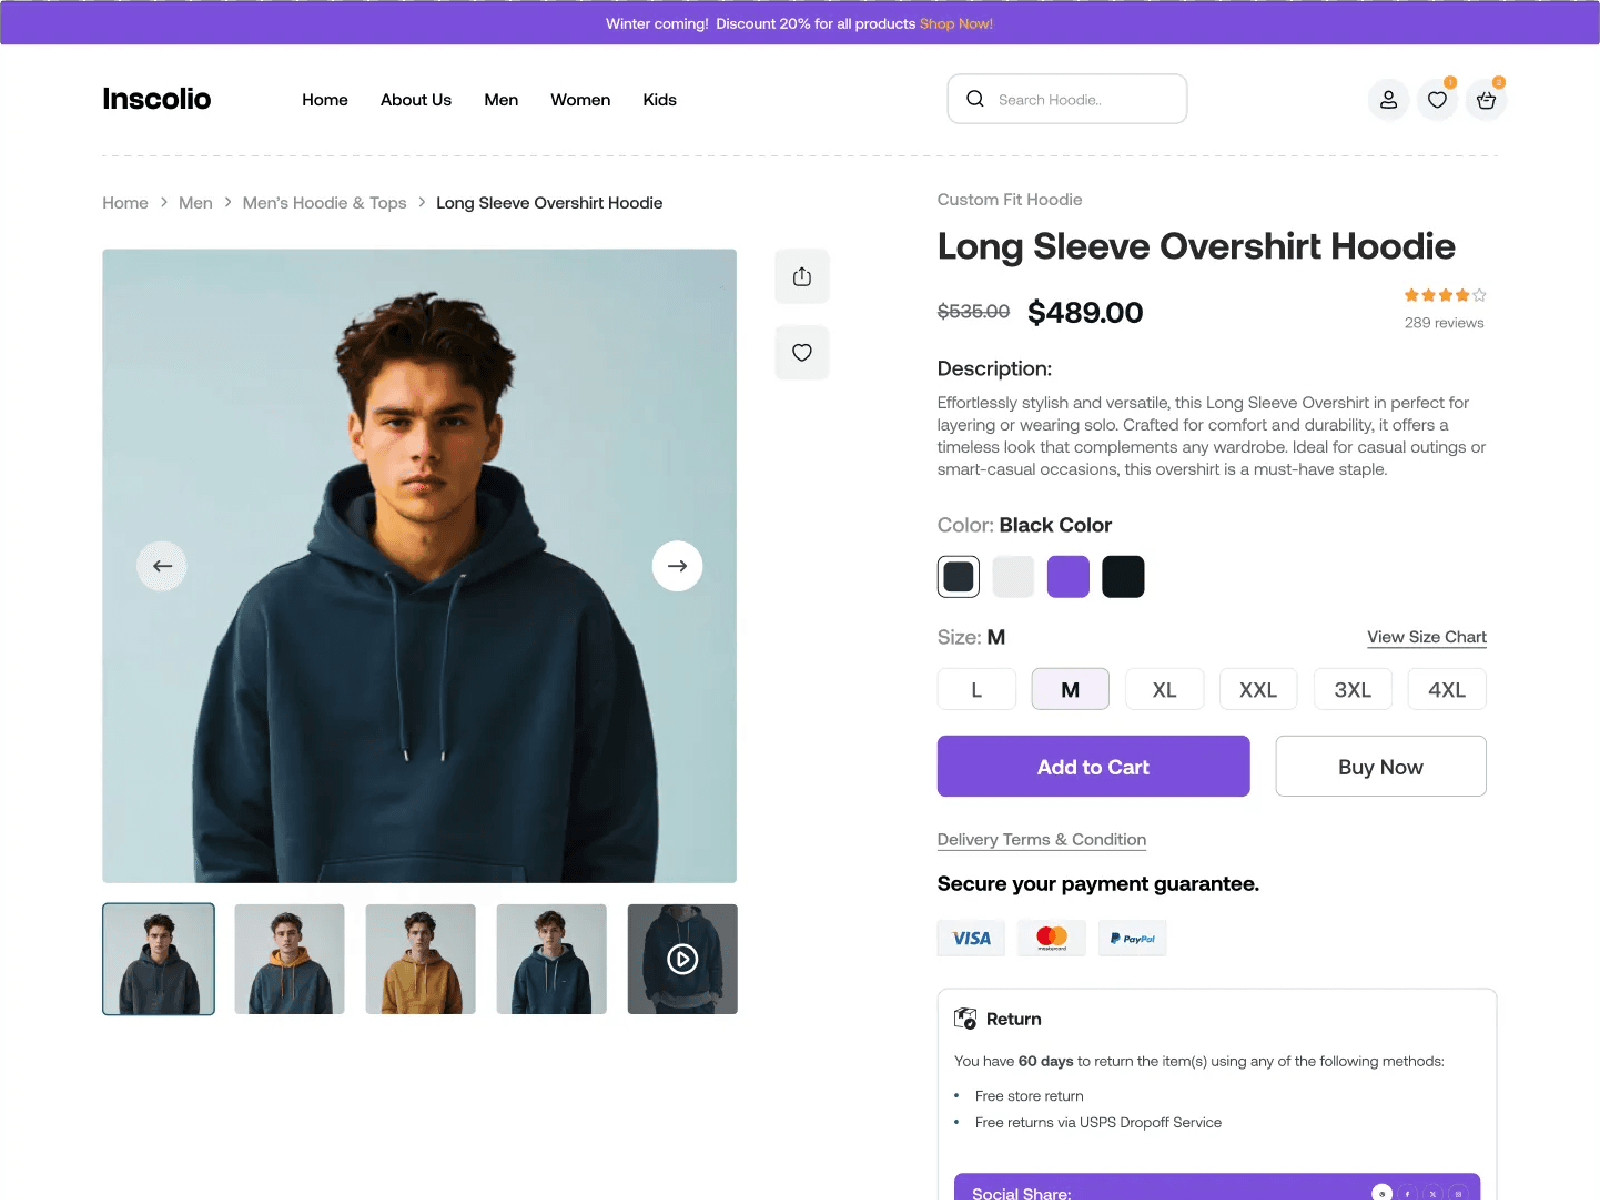Open the Women menu item

pyautogui.click(x=580, y=100)
